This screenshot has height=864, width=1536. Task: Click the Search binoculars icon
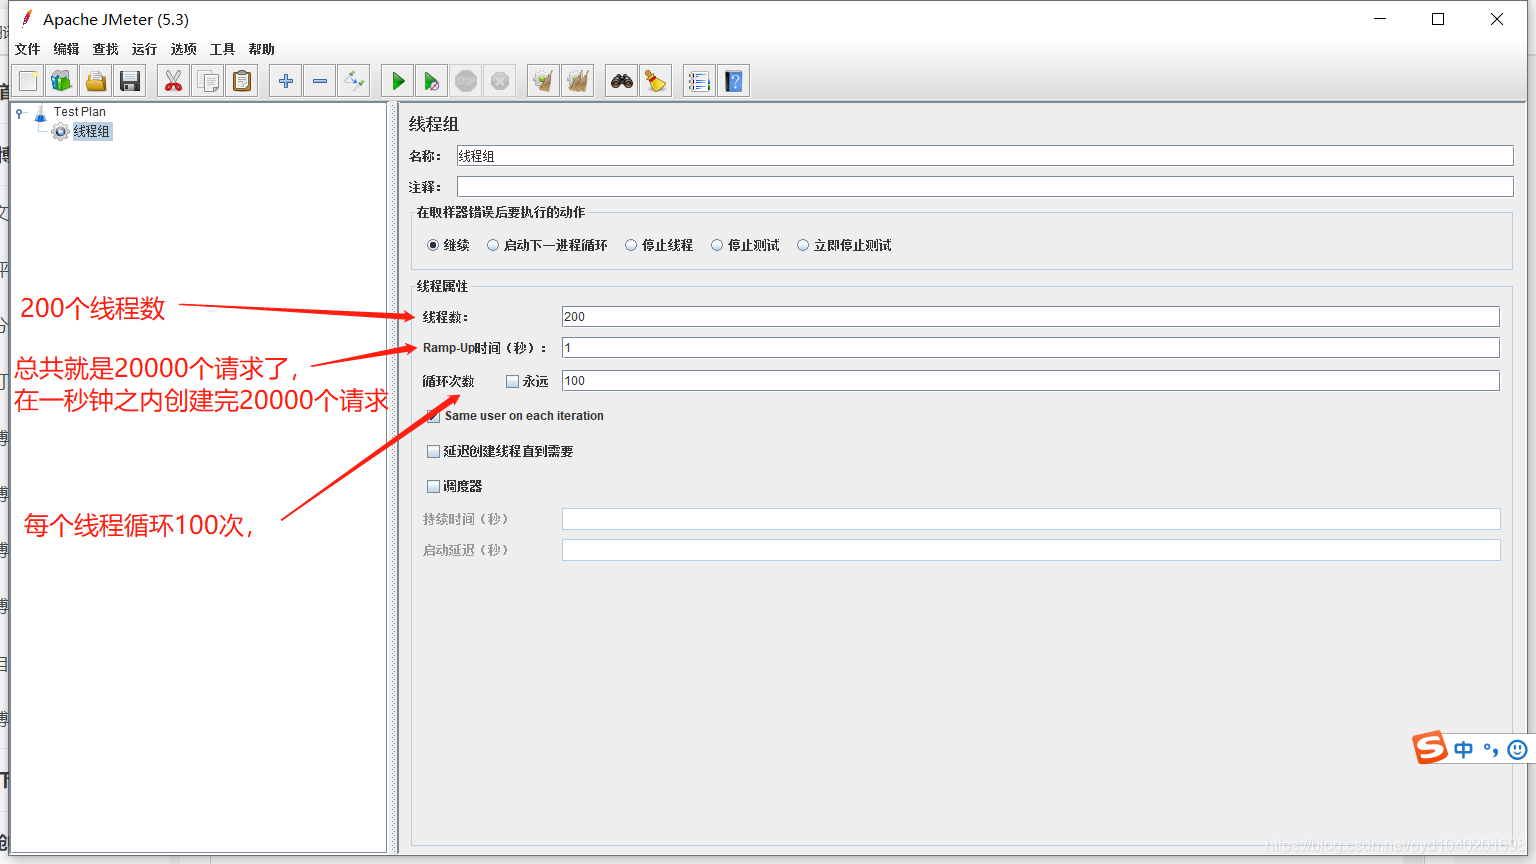622,81
